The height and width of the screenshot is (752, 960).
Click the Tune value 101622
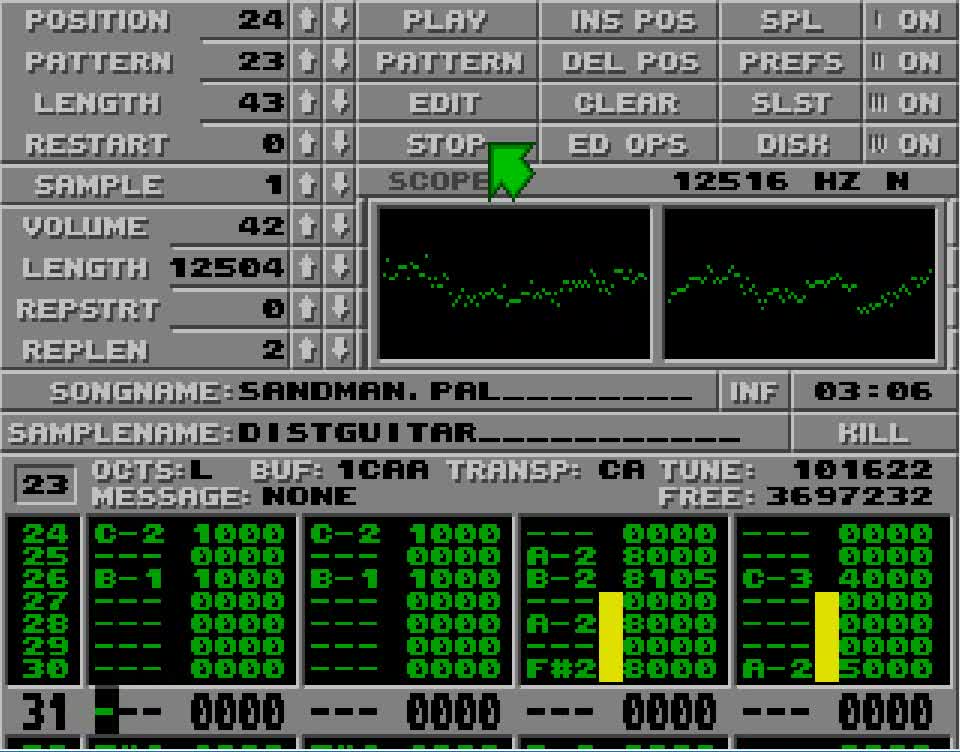[x=862, y=470]
